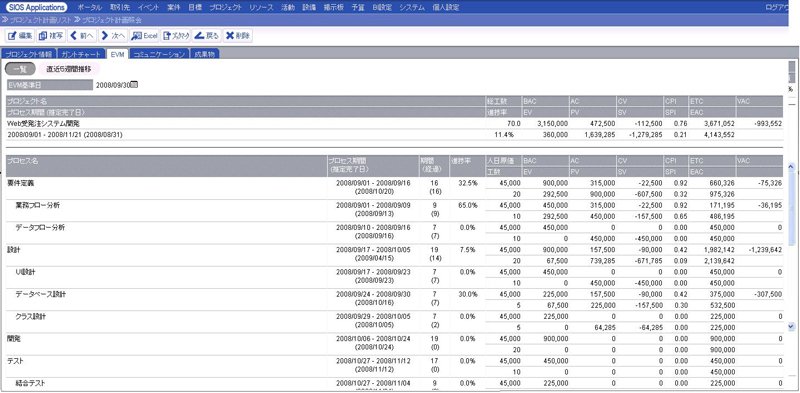The width and height of the screenshot is (800, 393).
Task: Open the リソース menu
Action: pyautogui.click(x=262, y=8)
